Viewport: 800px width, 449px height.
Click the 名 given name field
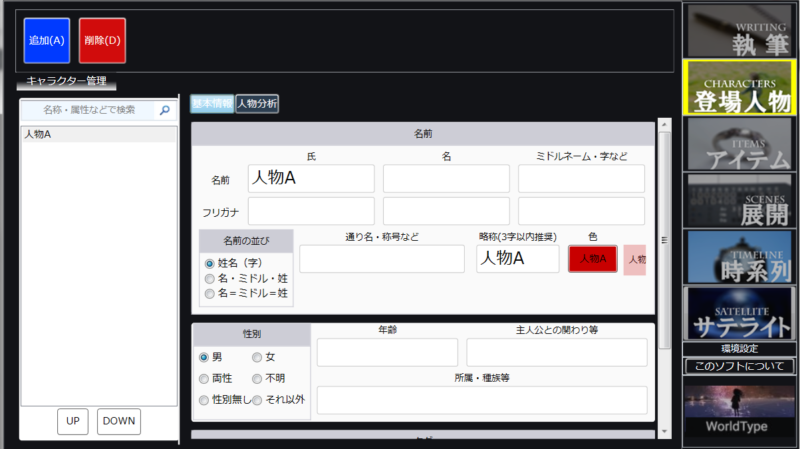[x=446, y=179]
